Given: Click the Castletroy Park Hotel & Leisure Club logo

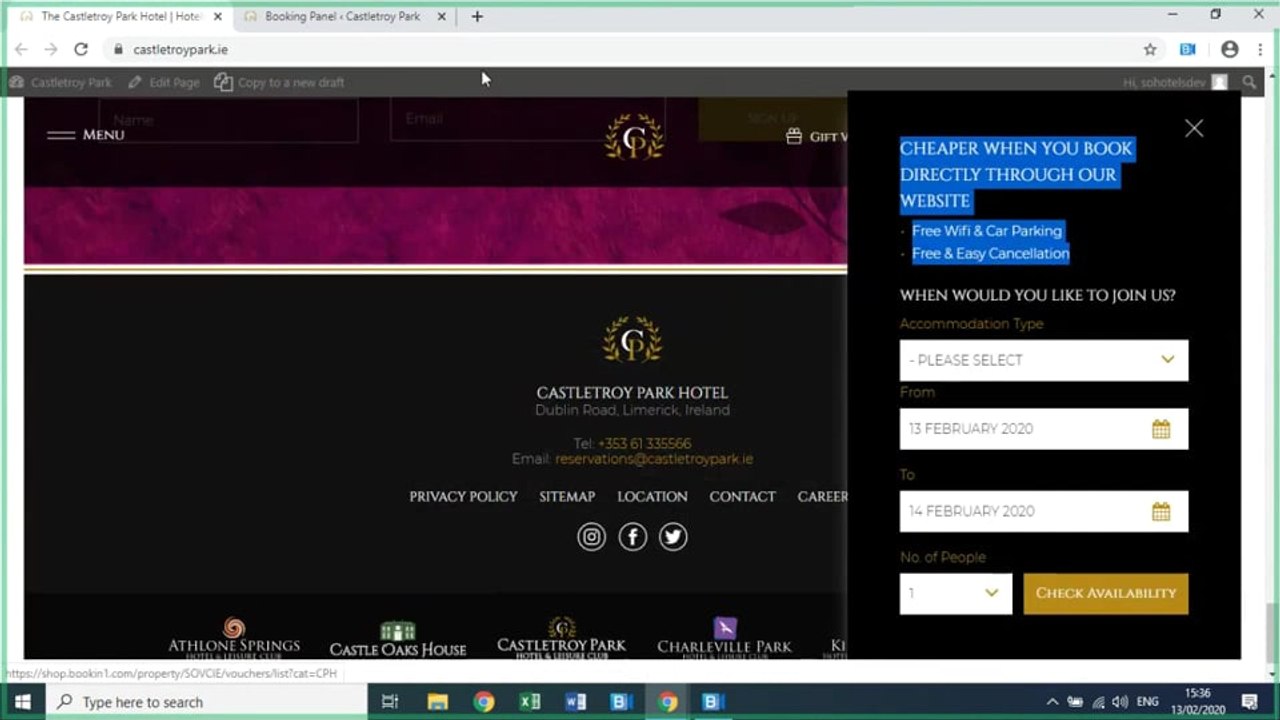Looking at the screenshot, I should 562,638.
